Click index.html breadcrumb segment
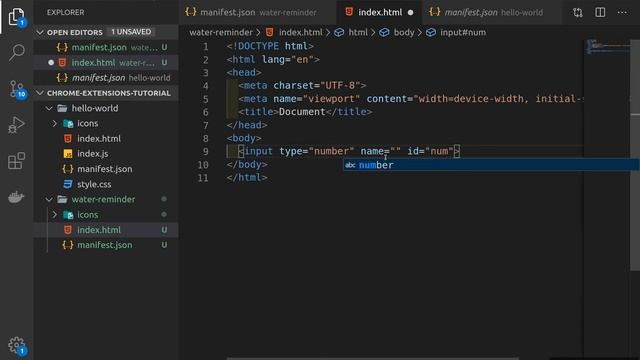Screen dimensions: 640x360 tap(294, 32)
